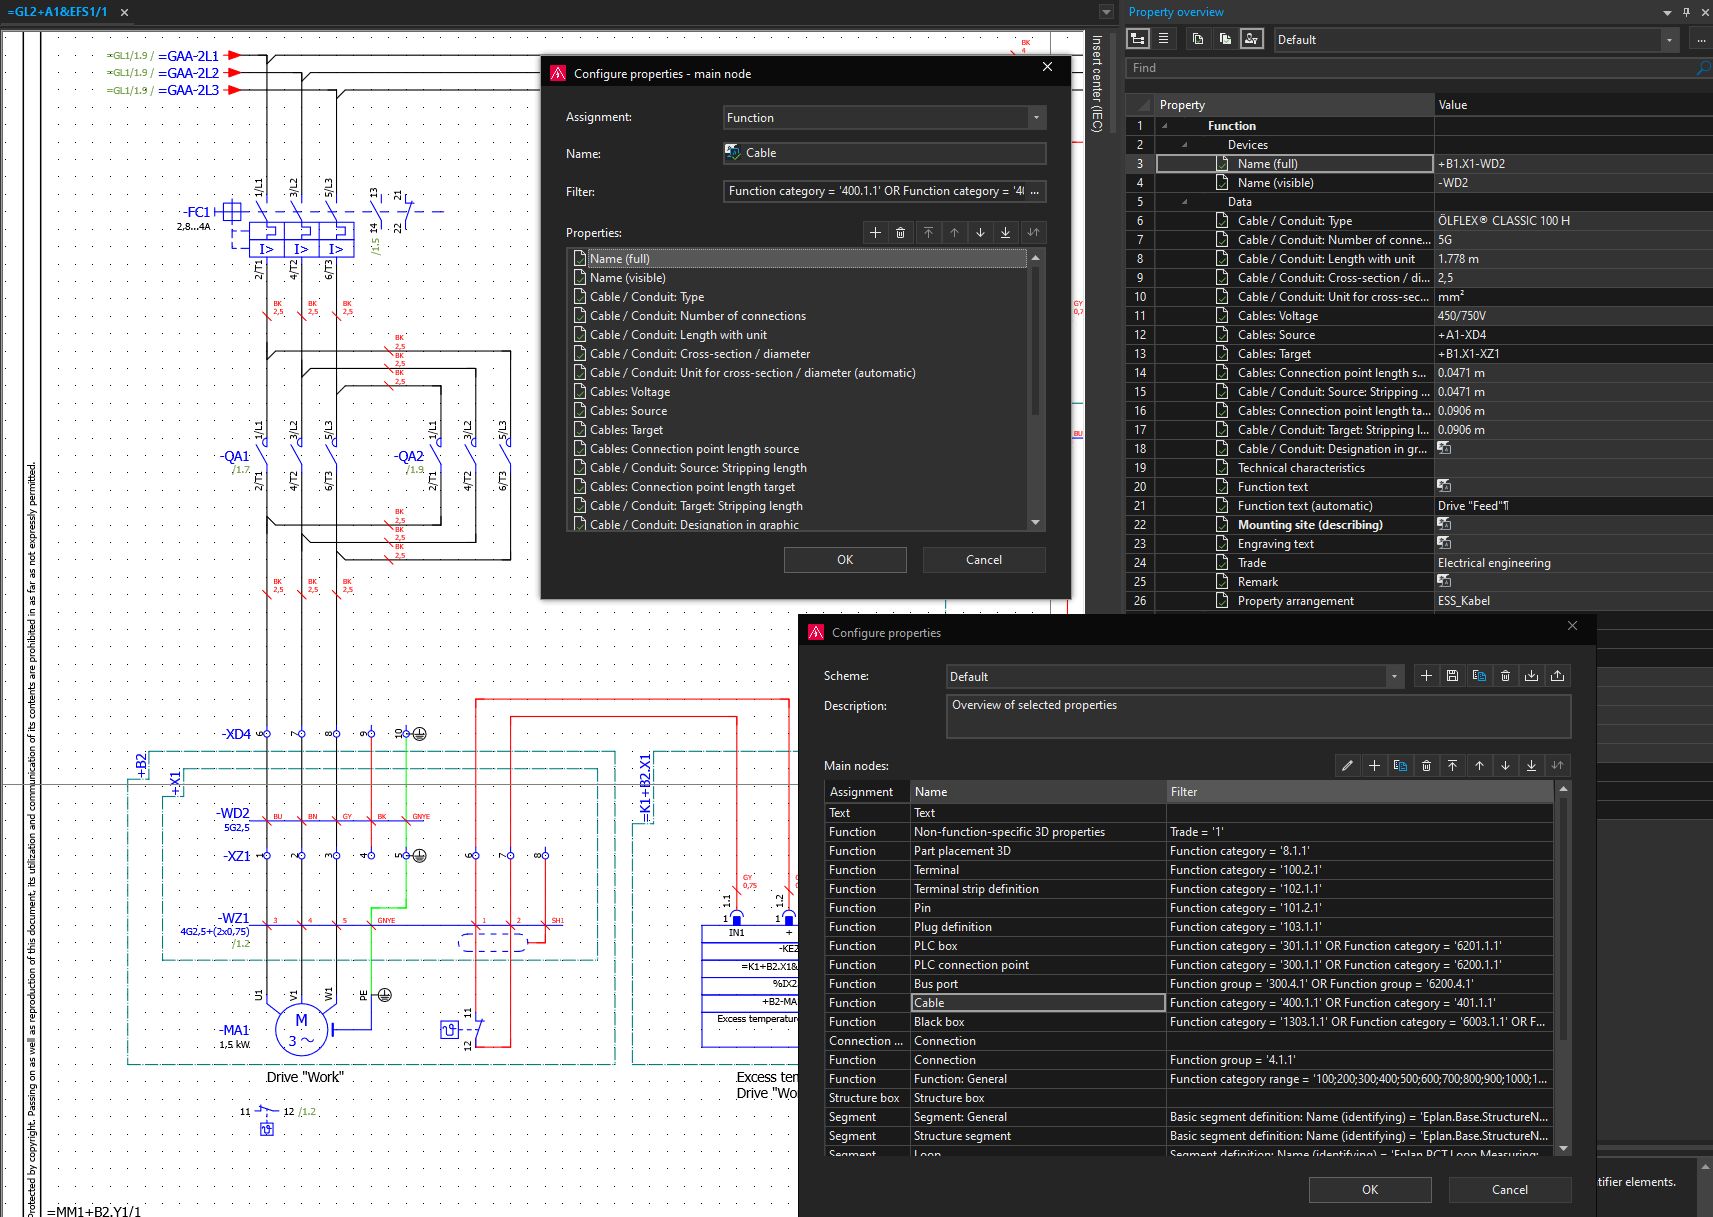
Task: Toggle tree view in Property overview
Action: (x=1138, y=39)
